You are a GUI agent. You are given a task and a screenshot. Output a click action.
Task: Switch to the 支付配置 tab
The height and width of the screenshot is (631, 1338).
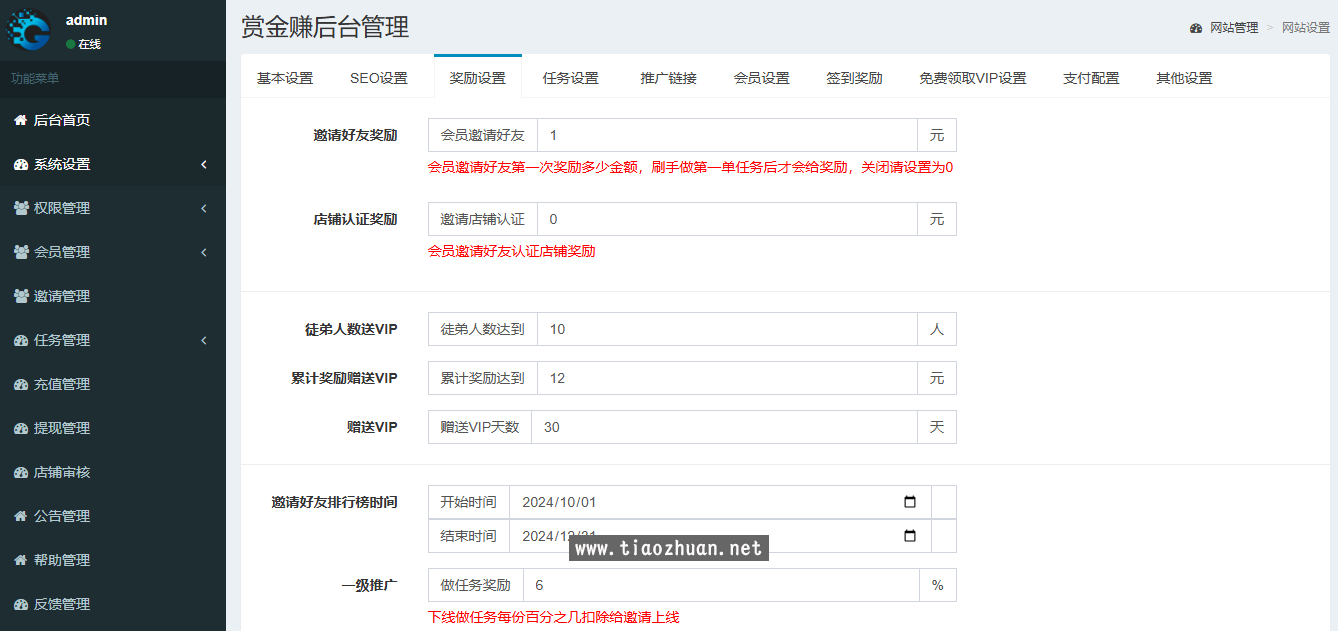1091,78
